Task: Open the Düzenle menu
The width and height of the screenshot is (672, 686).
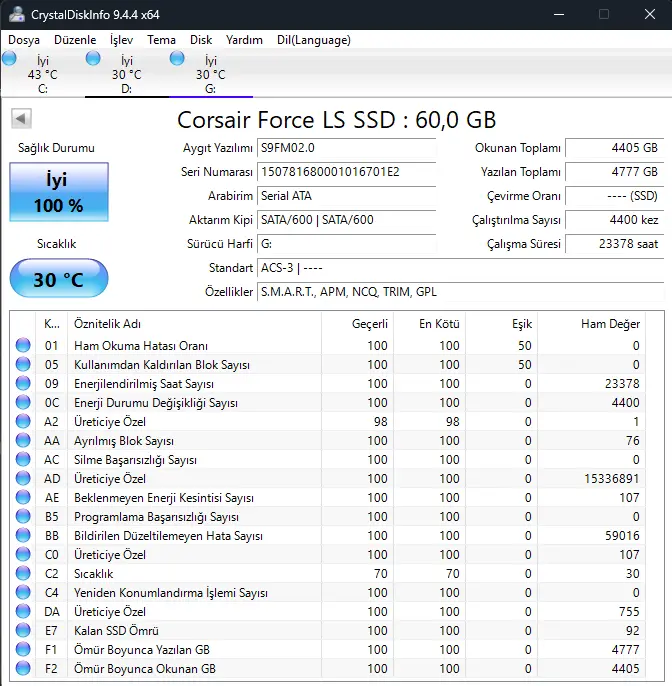Action: pos(75,40)
